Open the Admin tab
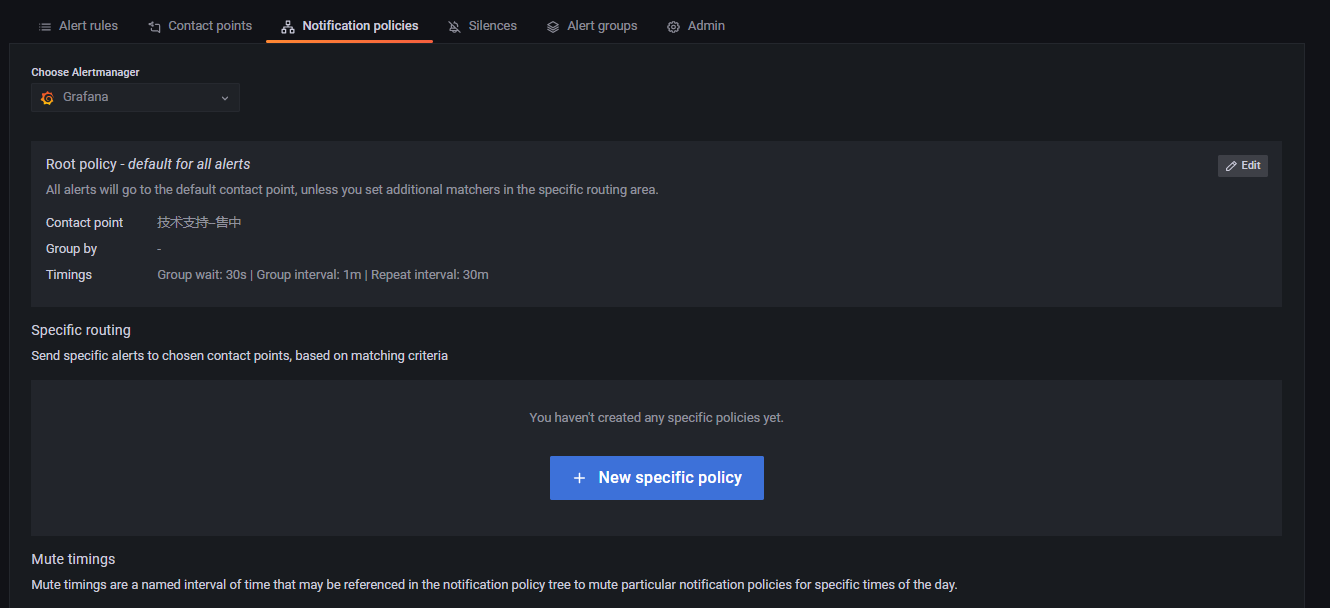The image size is (1330, 608). [706, 26]
